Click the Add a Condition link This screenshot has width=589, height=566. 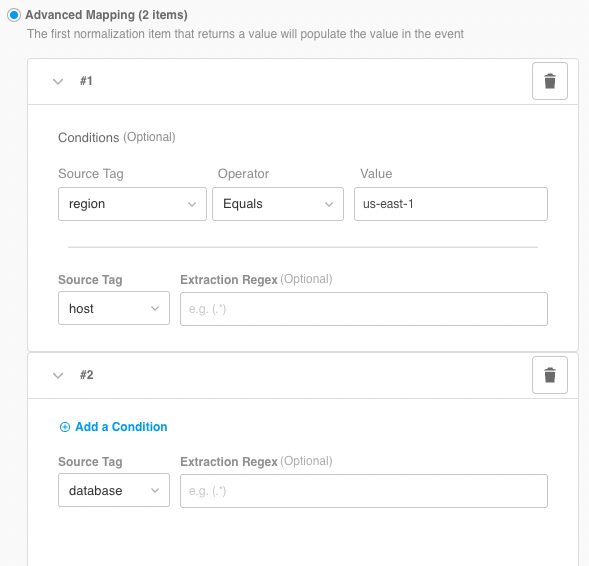click(121, 427)
